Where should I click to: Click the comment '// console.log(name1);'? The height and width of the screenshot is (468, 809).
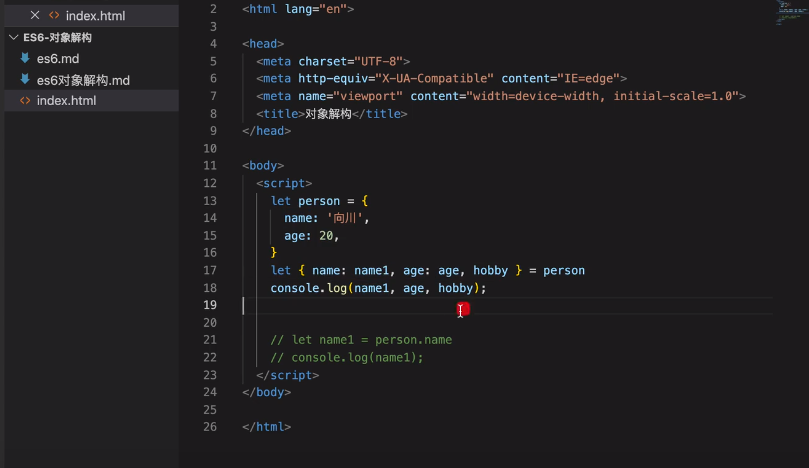[347, 358]
